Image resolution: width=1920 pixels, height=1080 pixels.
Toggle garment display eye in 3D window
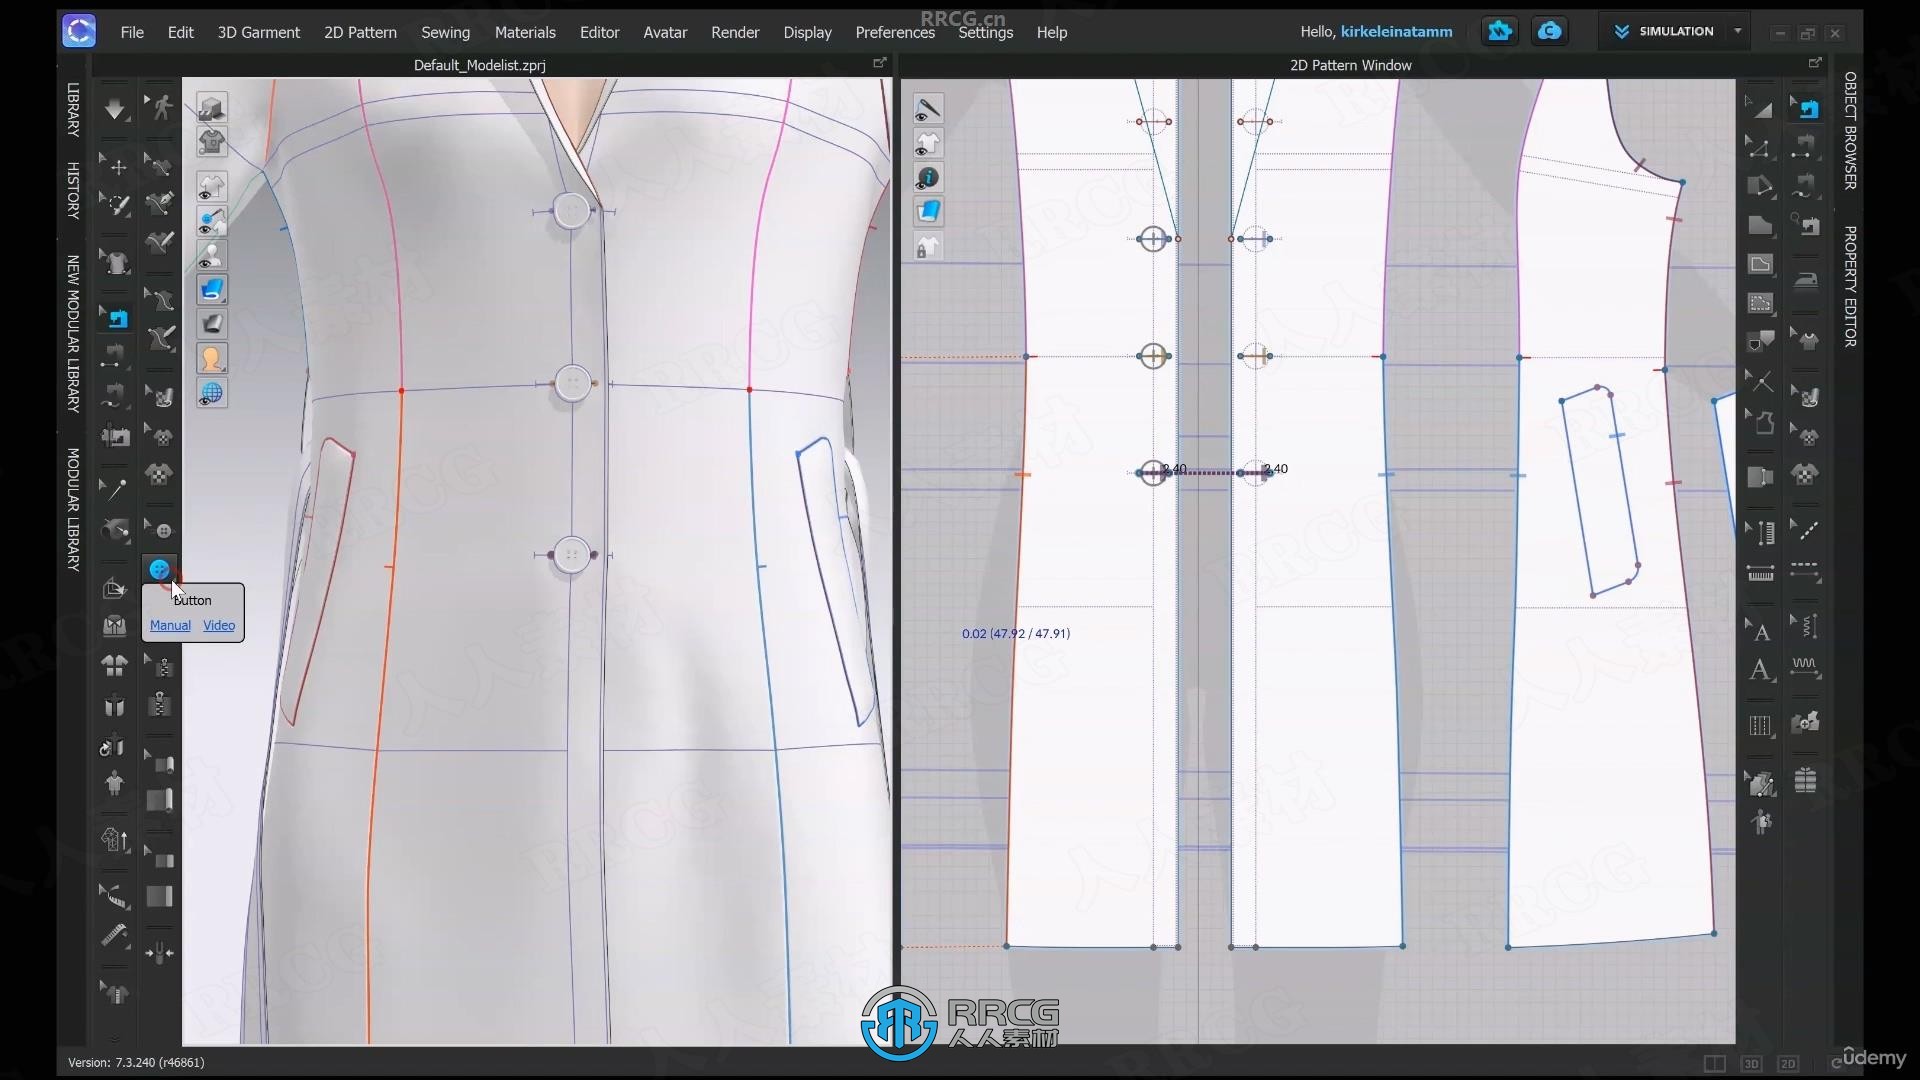coord(211,187)
